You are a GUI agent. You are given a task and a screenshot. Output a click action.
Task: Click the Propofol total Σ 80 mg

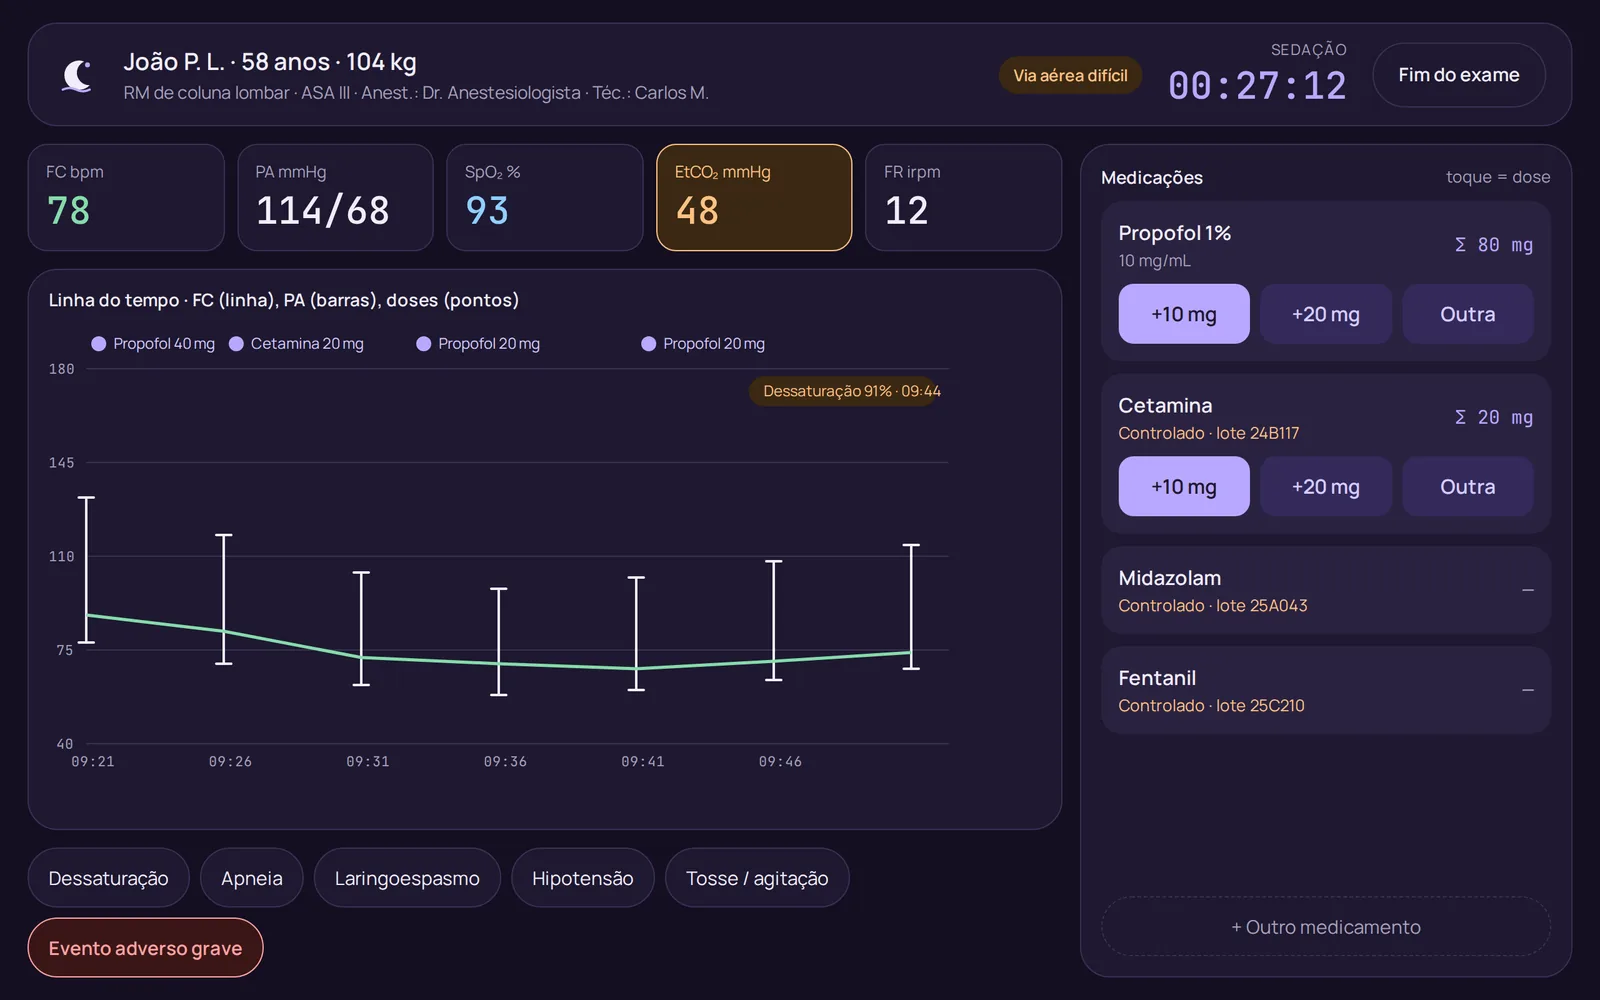coord(1494,245)
